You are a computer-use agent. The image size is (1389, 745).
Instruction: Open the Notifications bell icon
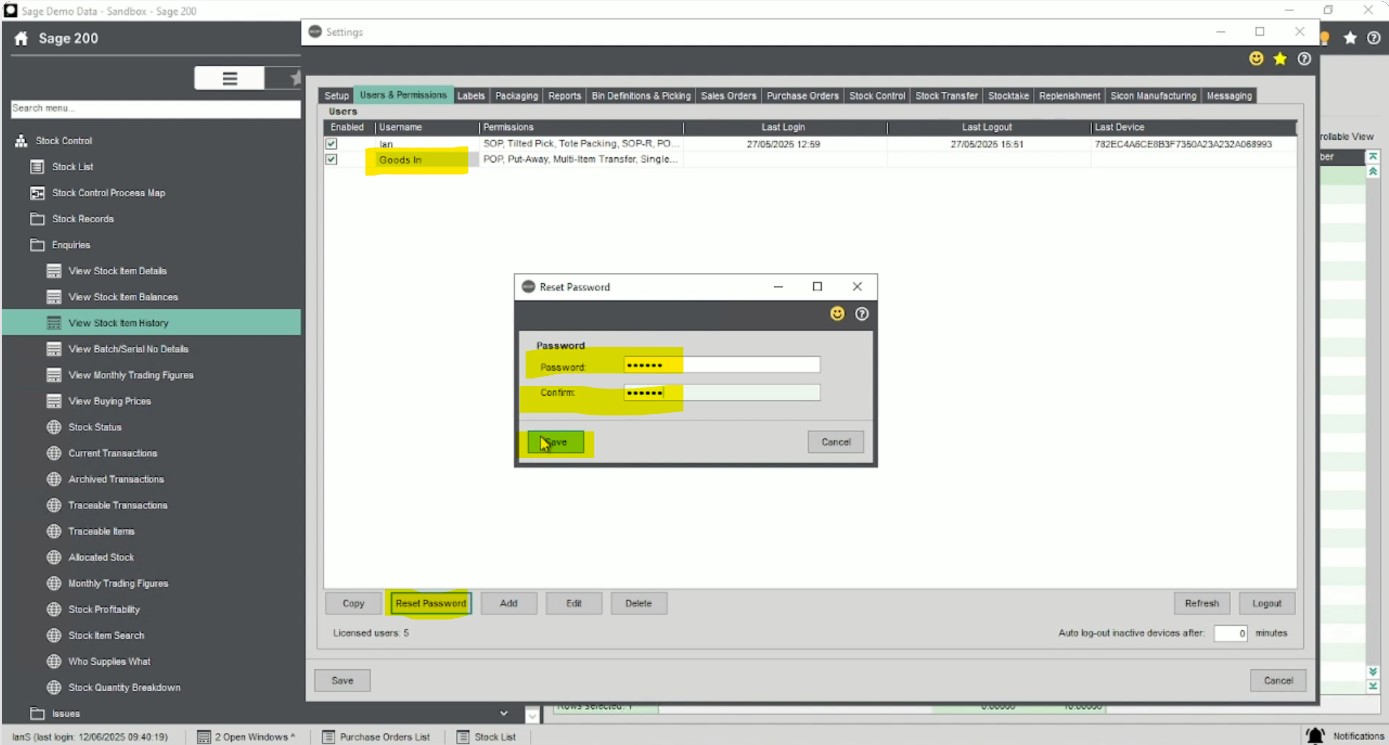[1315, 736]
